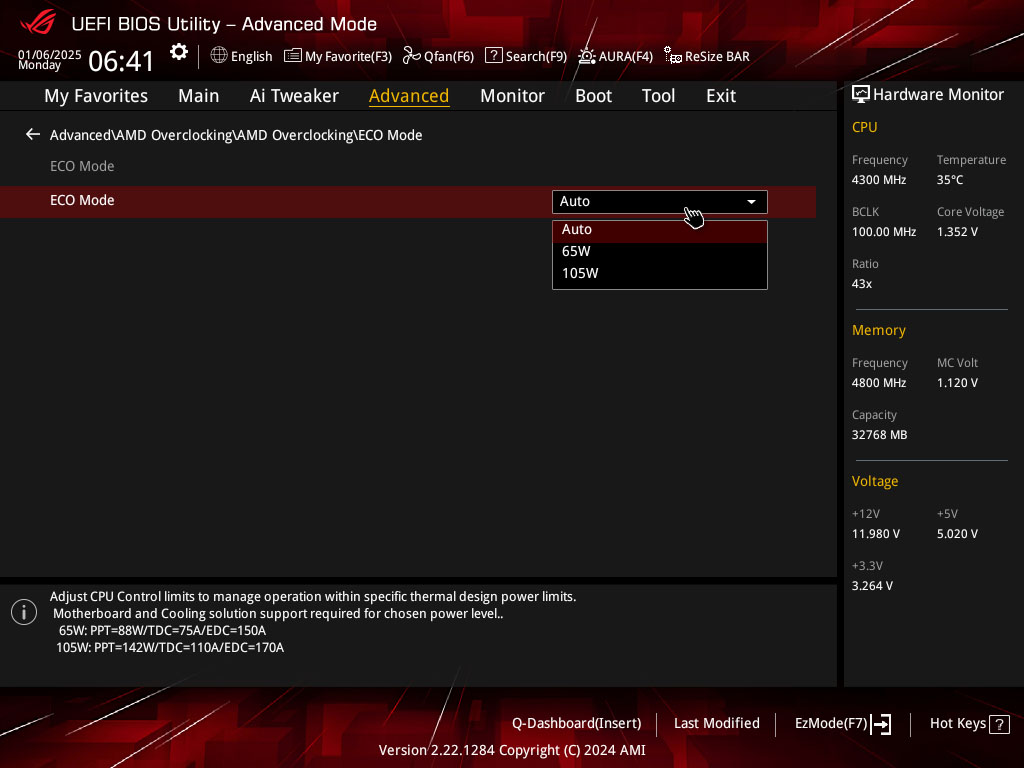
Task: Click the BCLK value 100.00 MHz
Action: pos(884,232)
